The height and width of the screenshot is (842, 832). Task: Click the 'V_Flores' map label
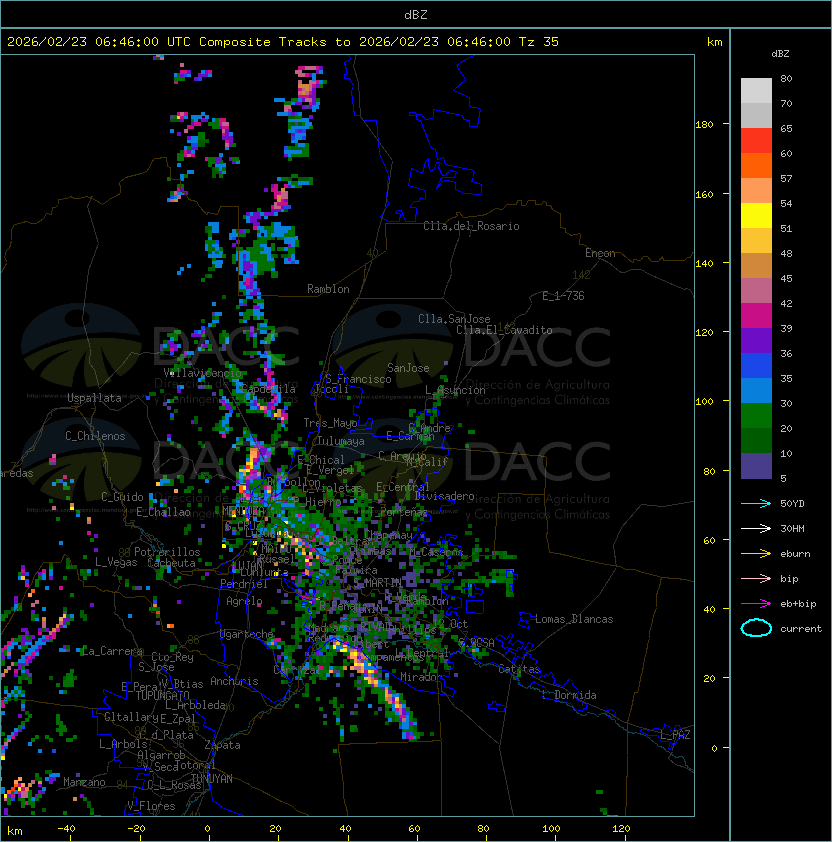tap(151, 806)
